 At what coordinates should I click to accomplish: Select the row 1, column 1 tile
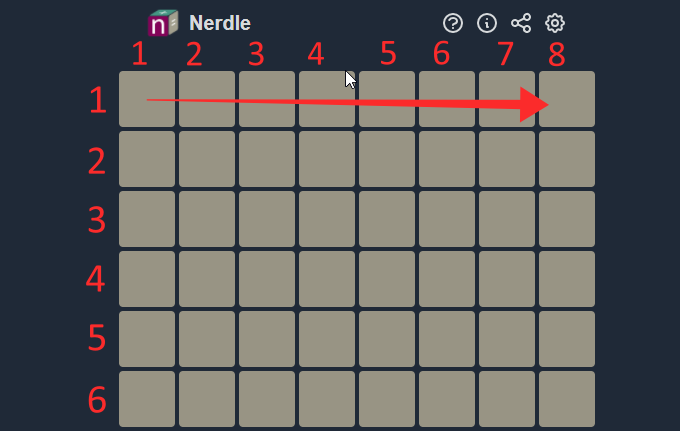click(x=147, y=99)
